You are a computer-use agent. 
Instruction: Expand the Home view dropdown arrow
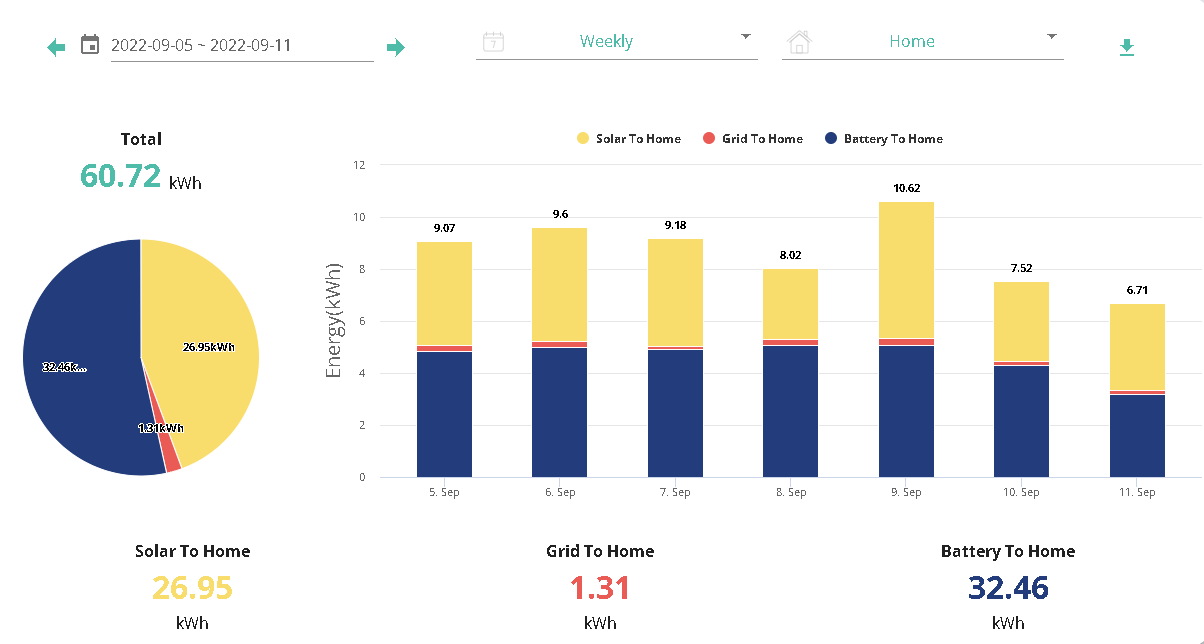(x=1051, y=37)
